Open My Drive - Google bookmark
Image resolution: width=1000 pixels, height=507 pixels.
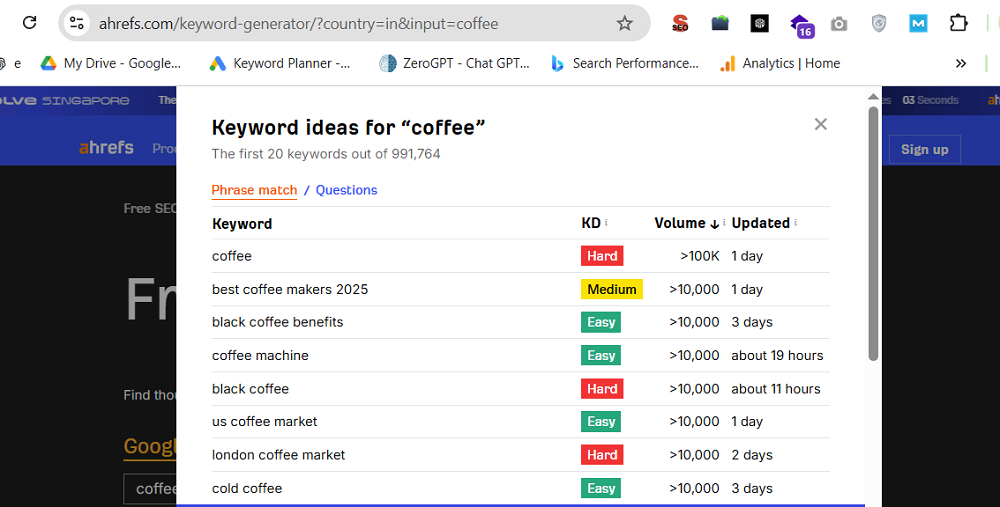point(111,63)
